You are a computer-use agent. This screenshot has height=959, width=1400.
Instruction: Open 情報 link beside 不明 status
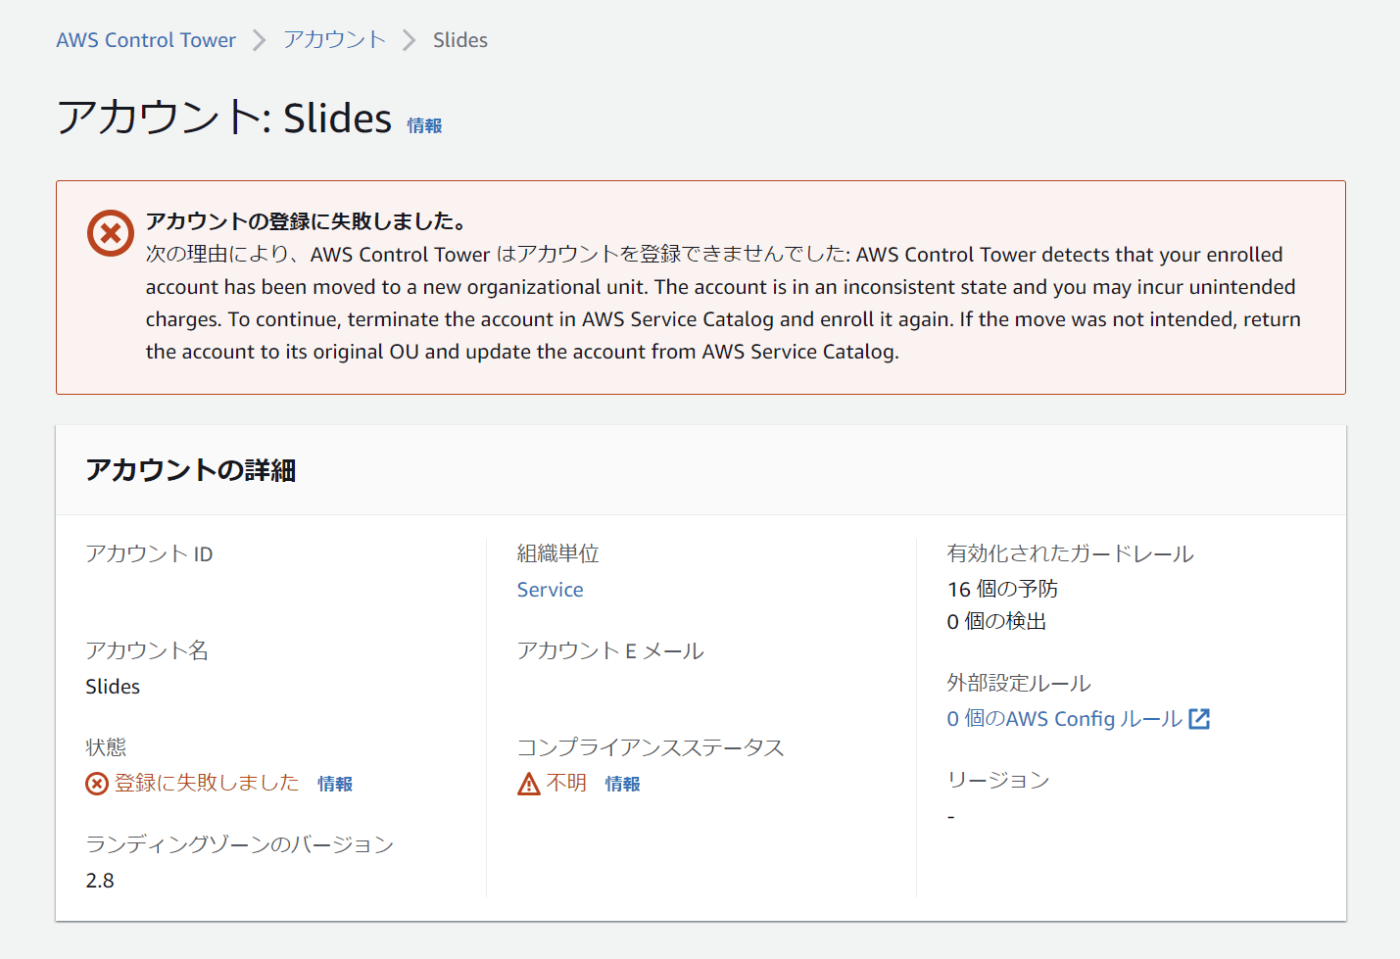622,784
